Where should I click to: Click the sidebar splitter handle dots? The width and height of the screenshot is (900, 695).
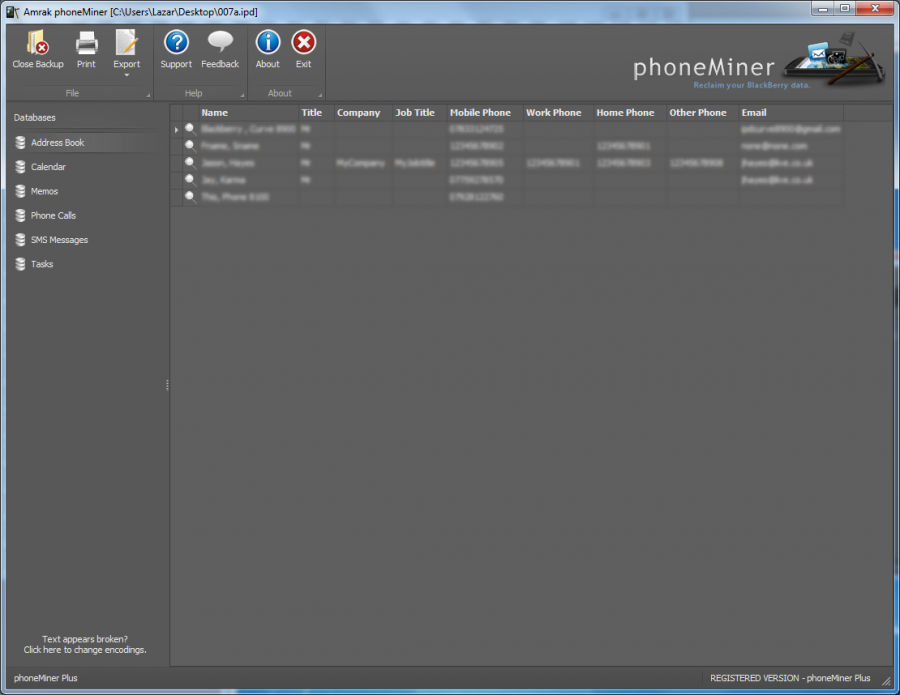[167, 385]
